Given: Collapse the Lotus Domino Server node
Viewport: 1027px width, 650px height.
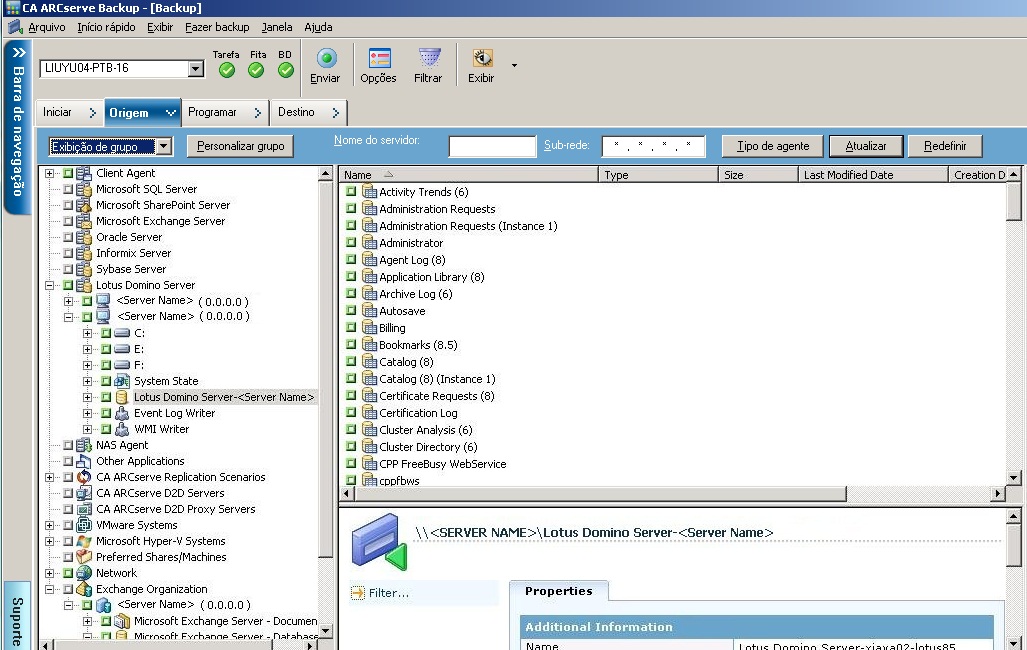Looking at the screenshot, I should click(49, 285).
